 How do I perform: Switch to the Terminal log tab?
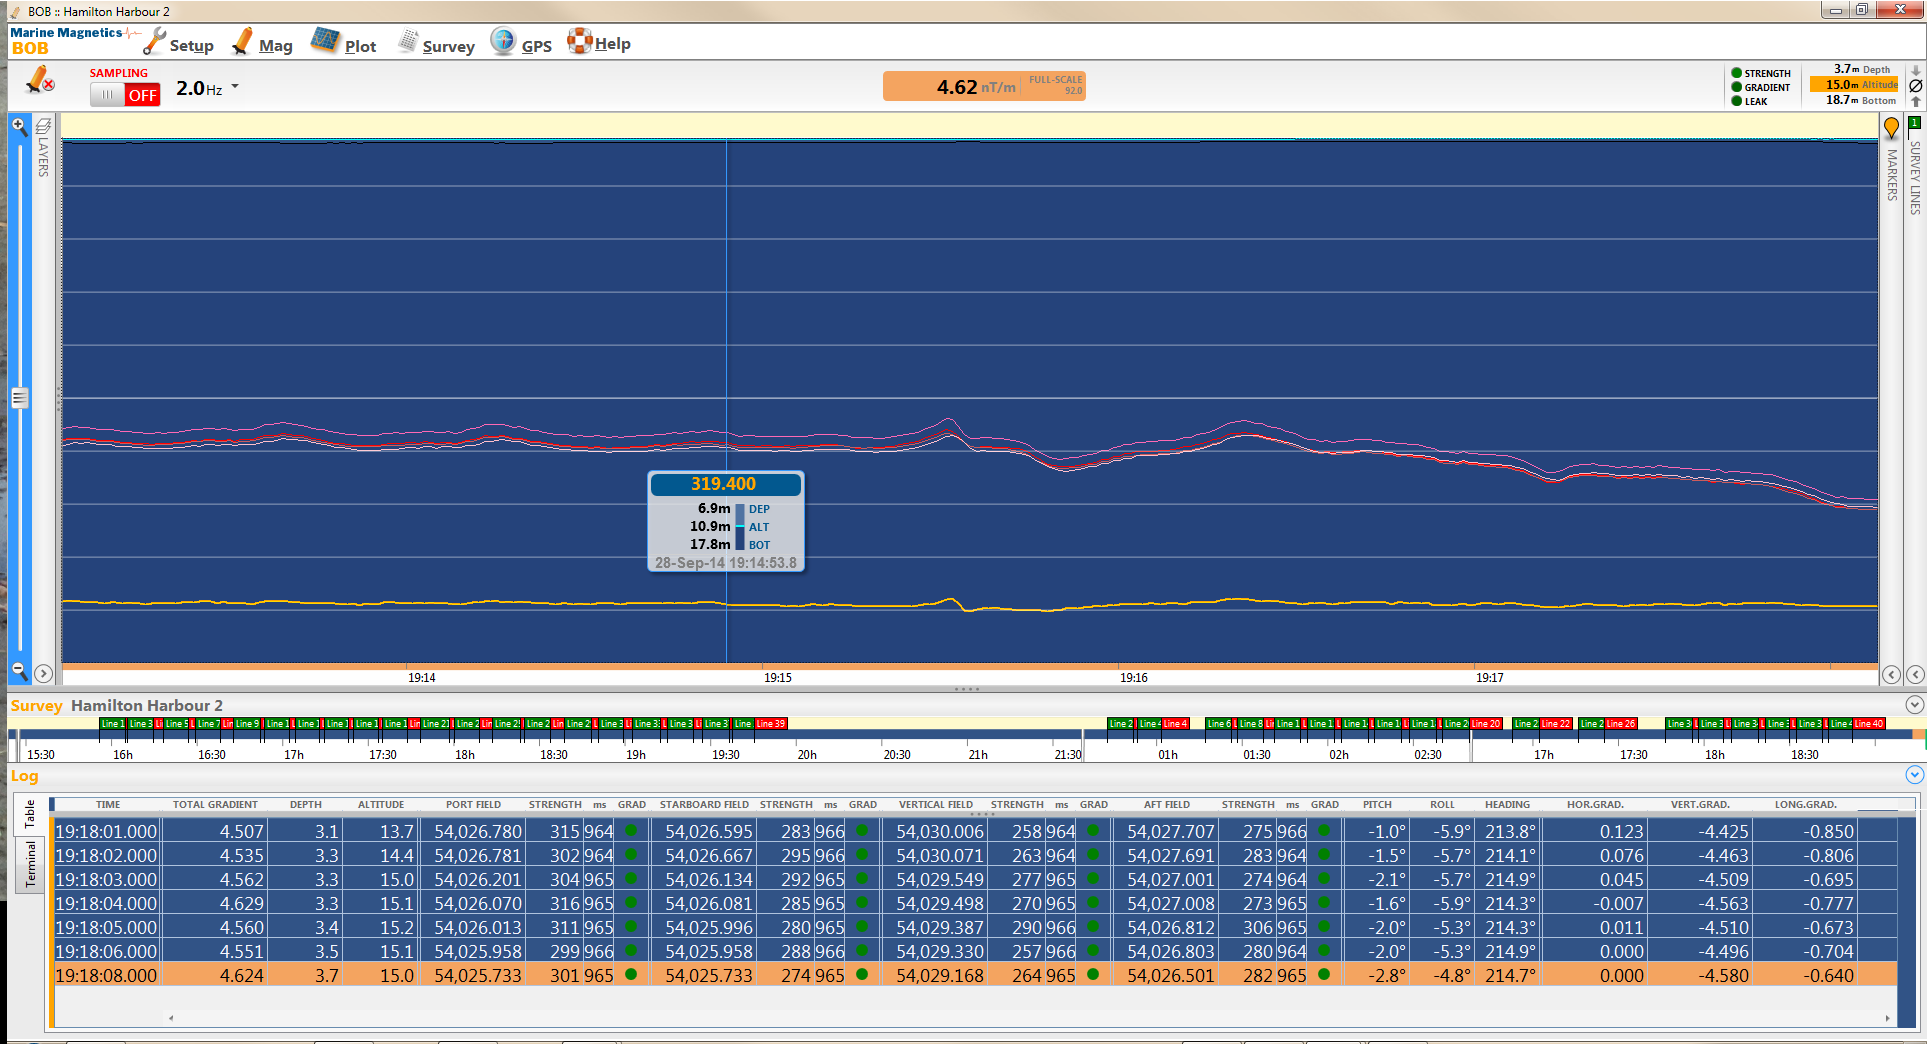(30, 864)
